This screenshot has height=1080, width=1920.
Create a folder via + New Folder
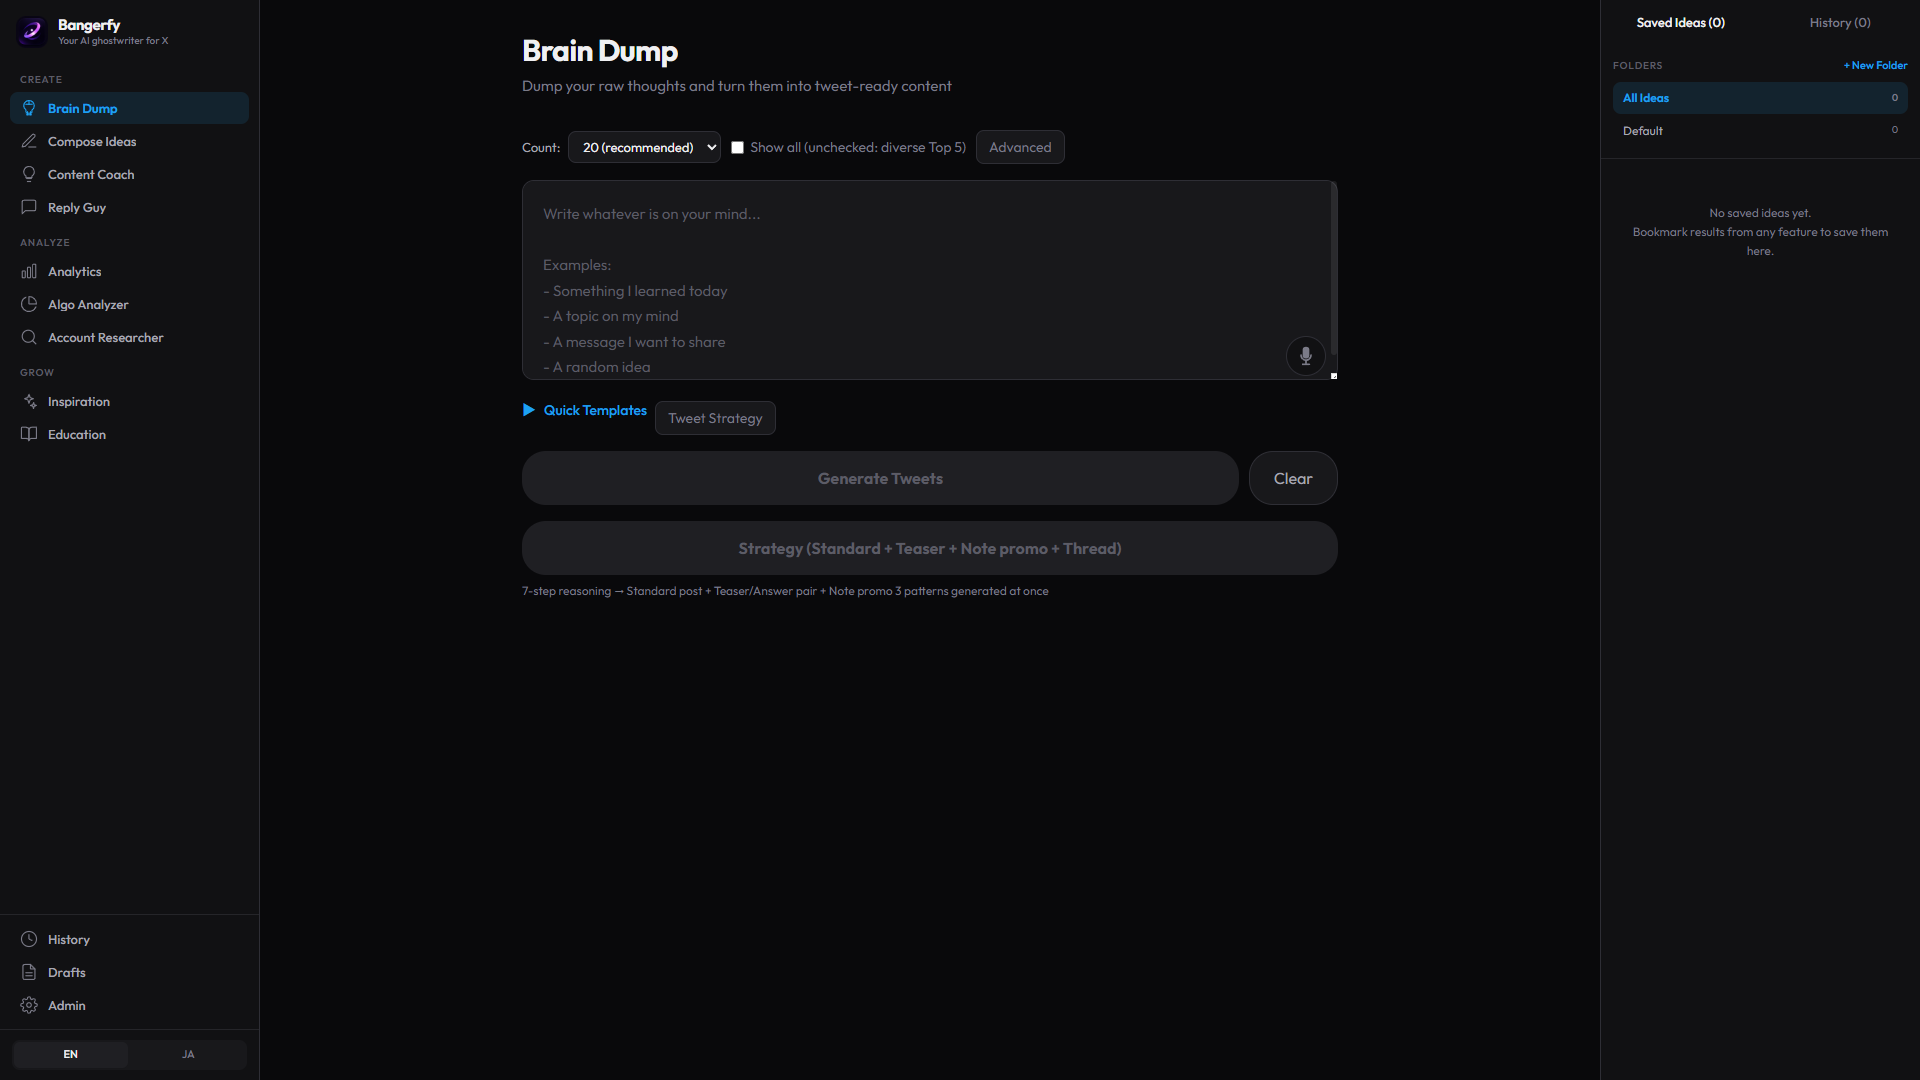[x=1874, y=64]
